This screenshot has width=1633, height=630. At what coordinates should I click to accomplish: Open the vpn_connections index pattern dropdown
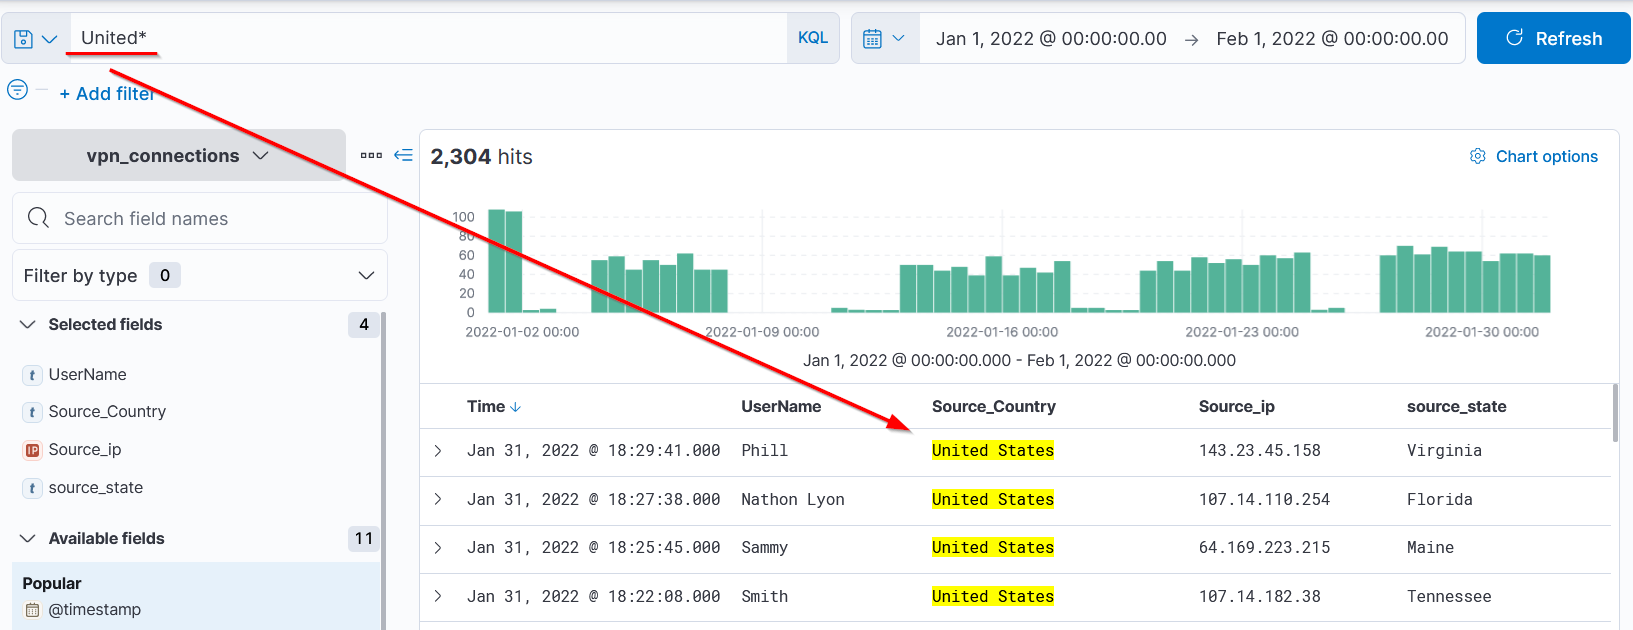[x=178, y=156]
